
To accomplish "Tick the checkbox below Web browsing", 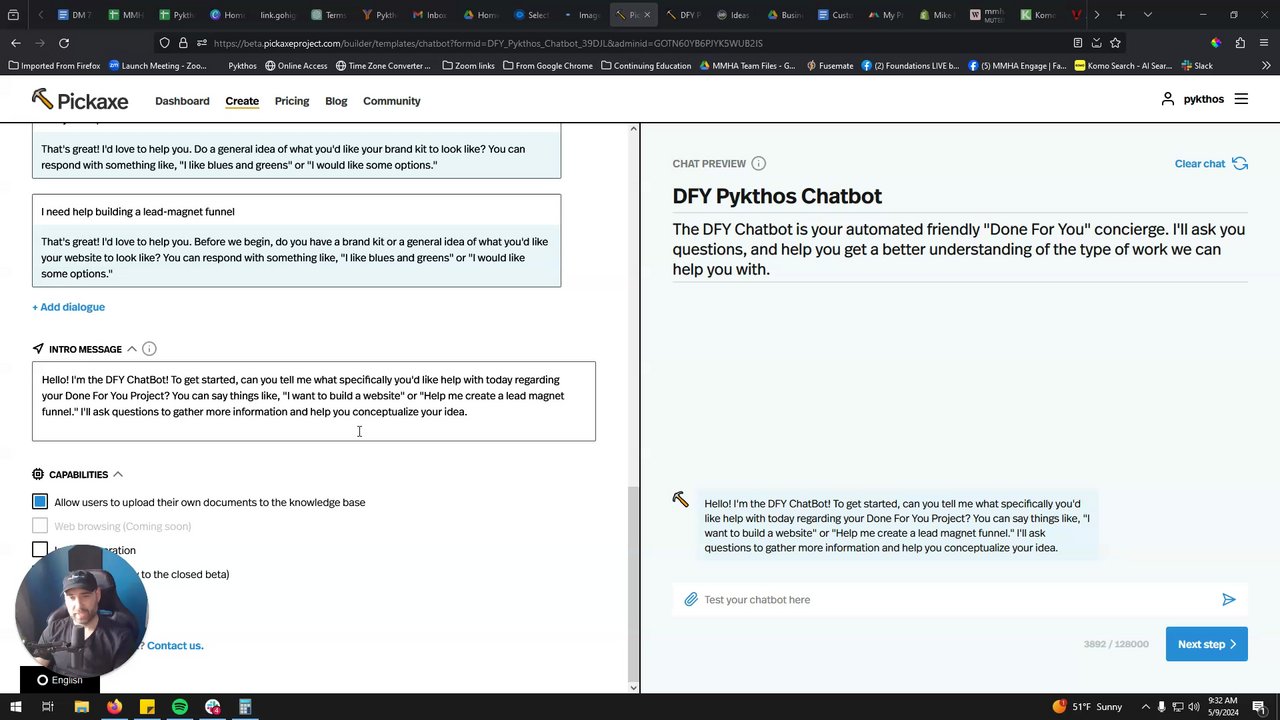I will pyautogui.click(x=40, y=550).
